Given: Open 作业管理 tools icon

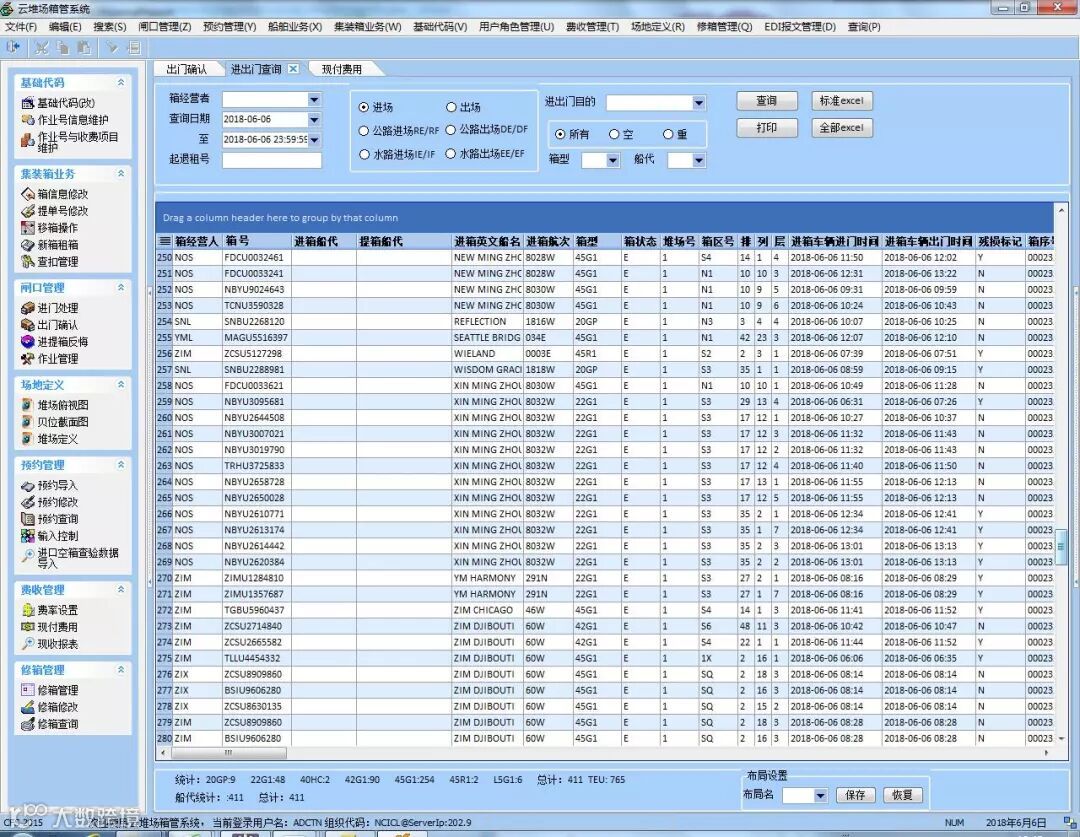Looking at the screenshot, I should point(28,359).
